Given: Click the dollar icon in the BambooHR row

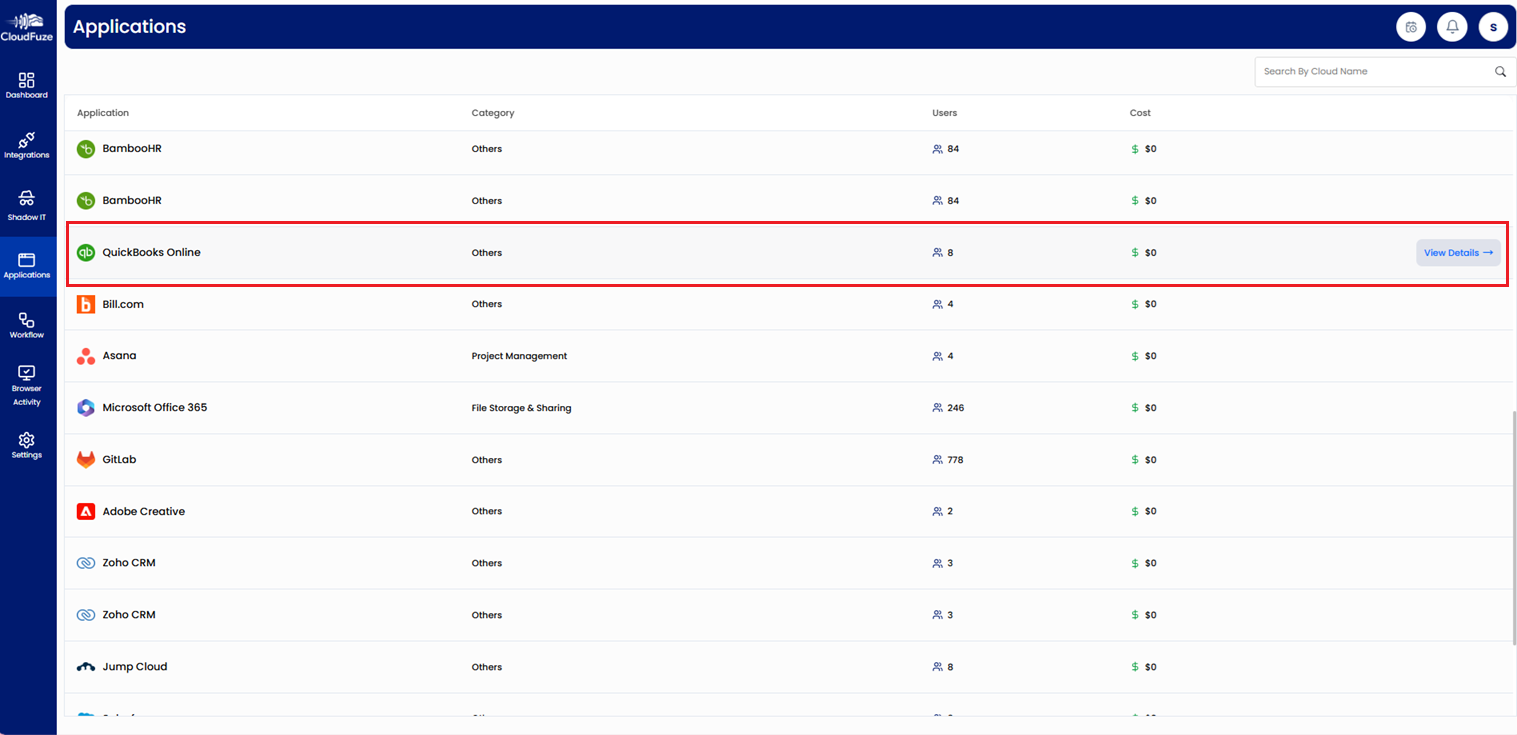Looking at the screenshot, I should point(1133,148).
